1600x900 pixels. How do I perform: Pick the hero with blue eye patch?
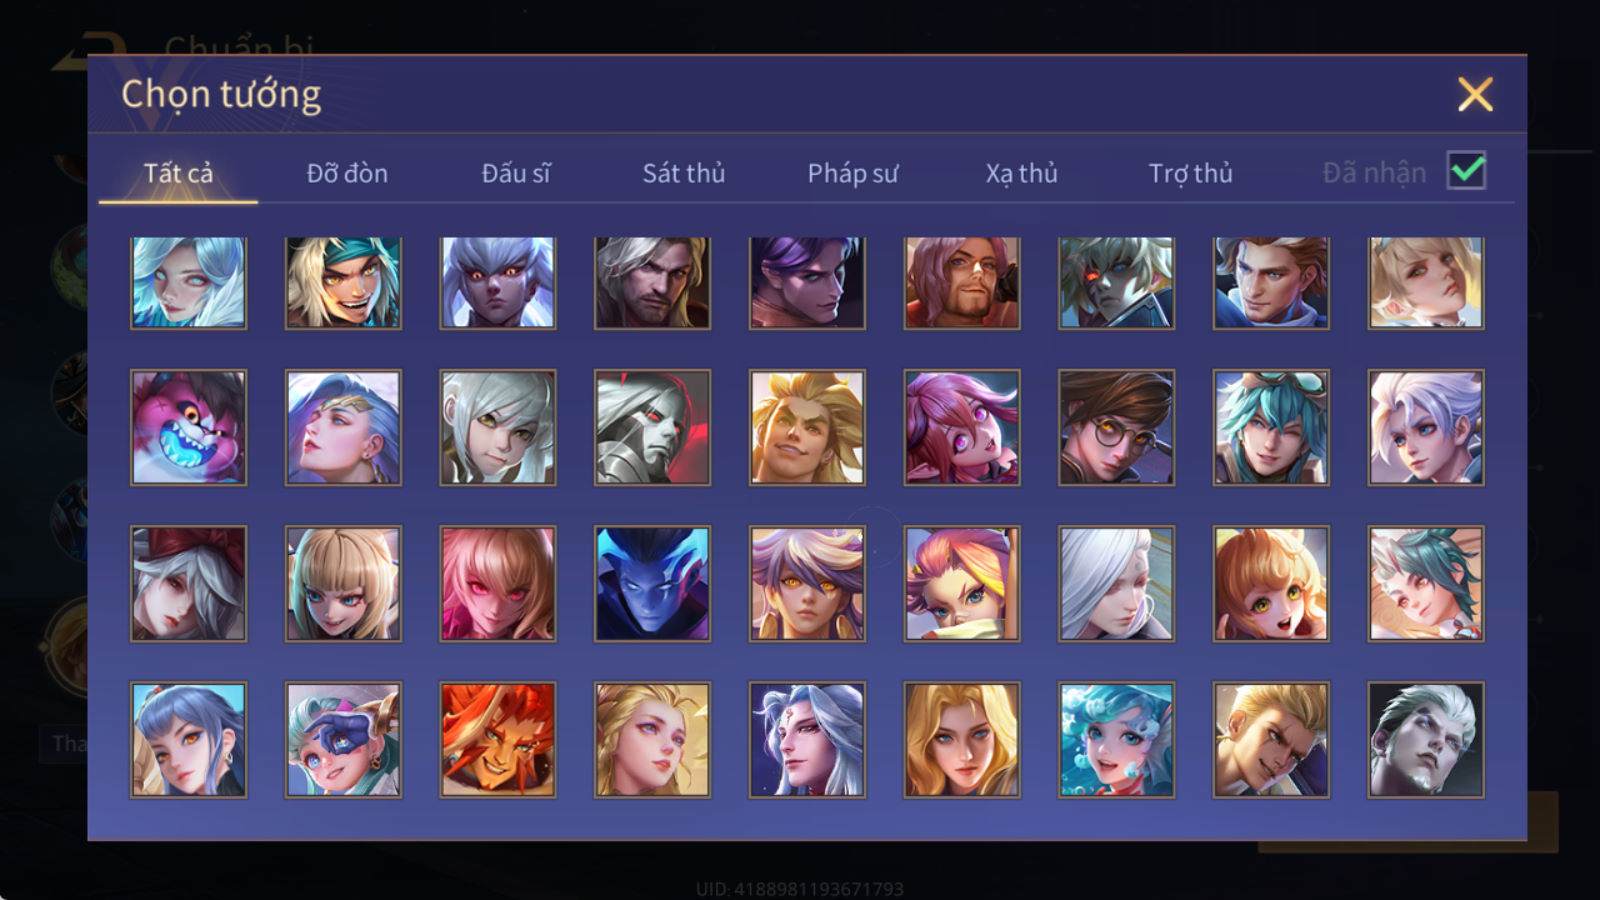click(x=343, y=740)
